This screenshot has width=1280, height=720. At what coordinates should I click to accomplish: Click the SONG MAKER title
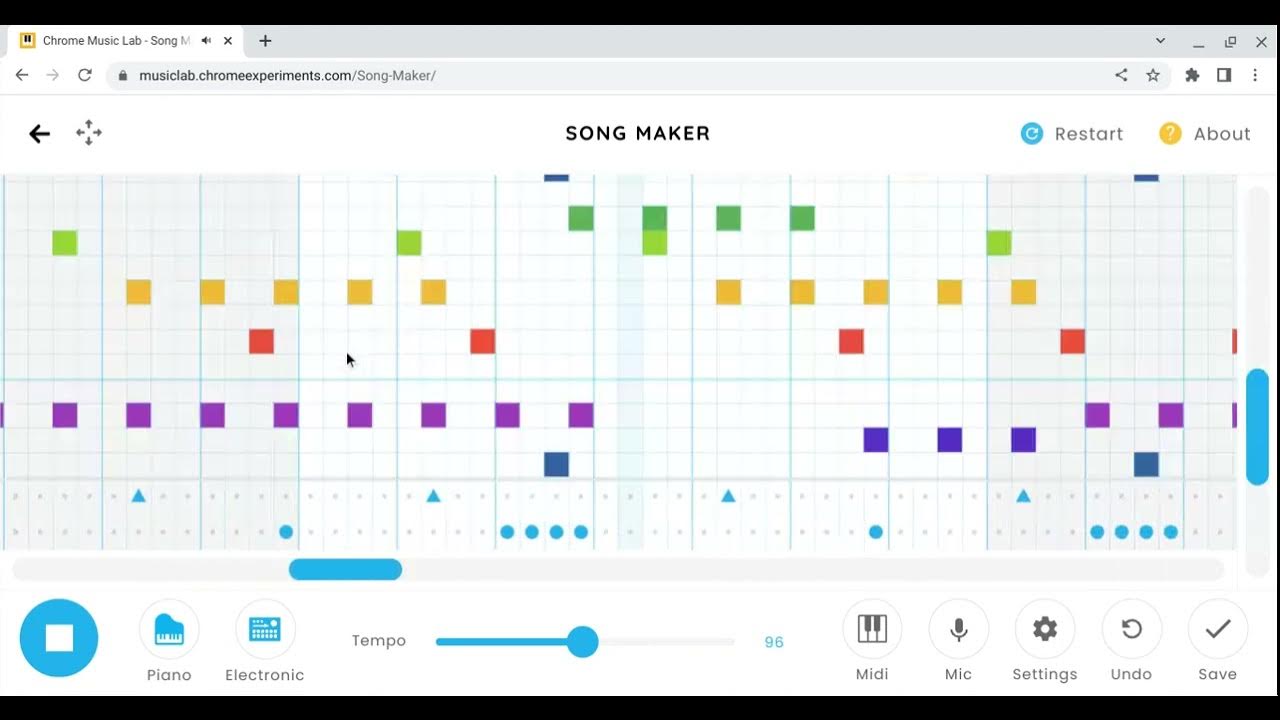(x=638, y=134)
